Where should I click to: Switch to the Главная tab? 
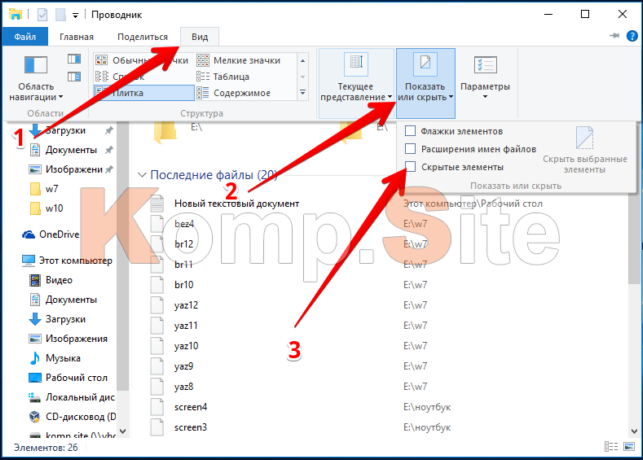pos(77,37)
